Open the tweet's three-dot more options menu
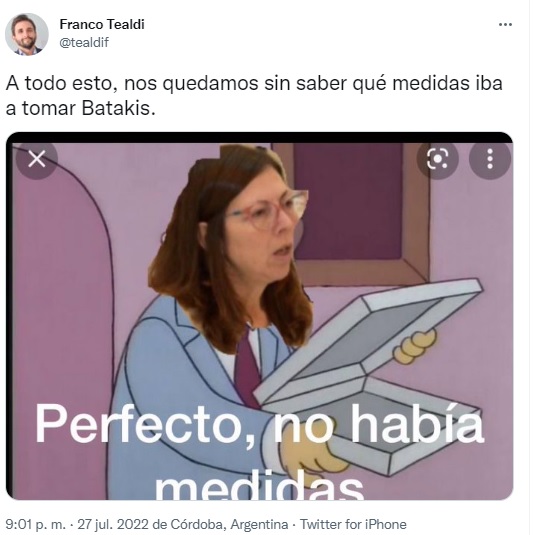Image resolution: width=541 pixels, height=535 pixels. tap(505, 24)
